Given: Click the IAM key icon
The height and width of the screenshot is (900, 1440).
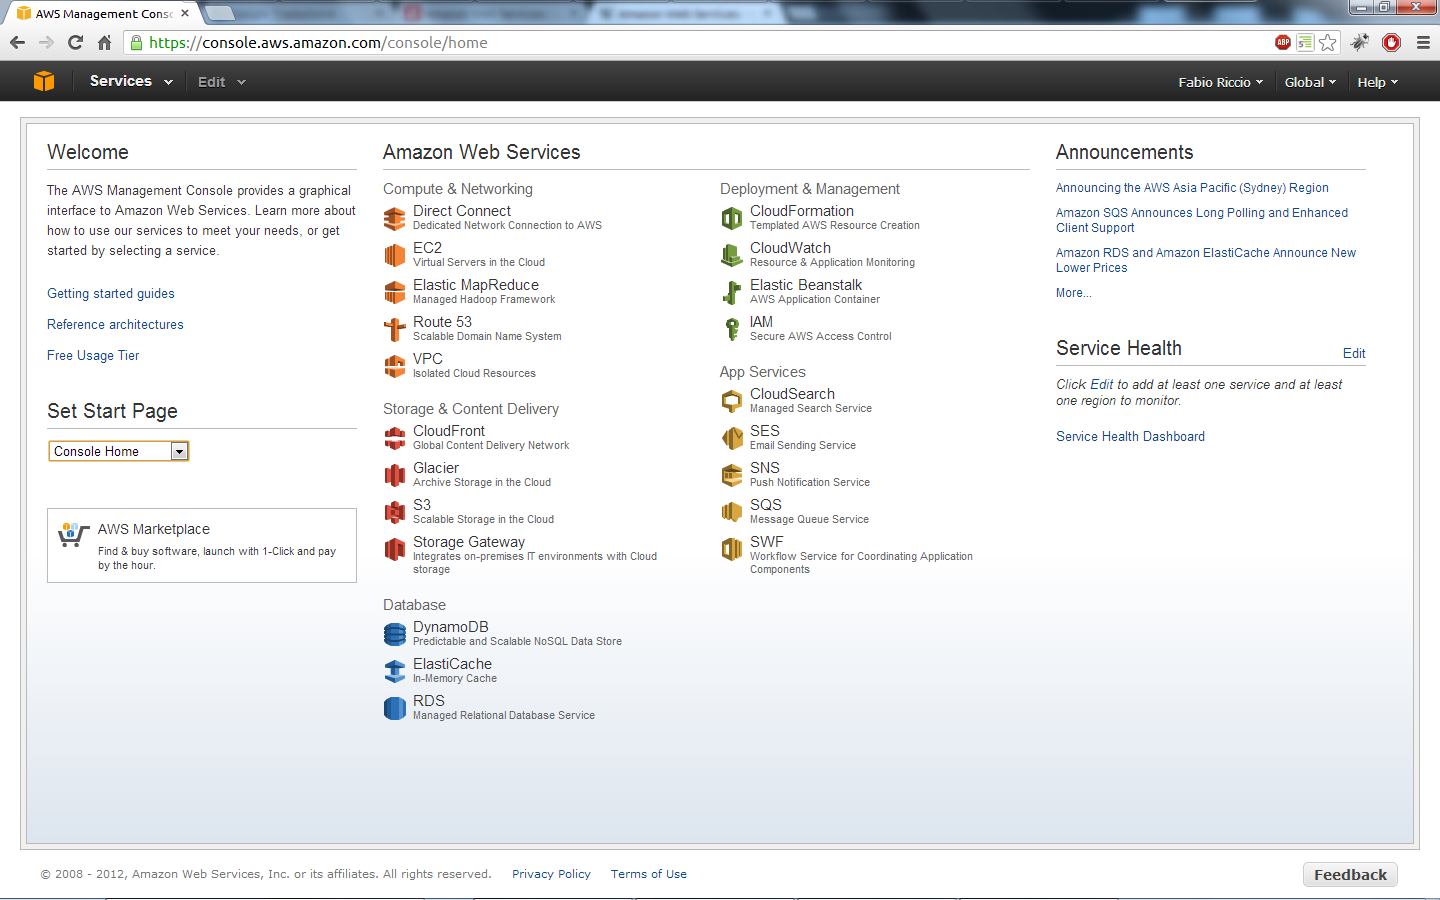Looking at the screenshot, I should point(732,329).
